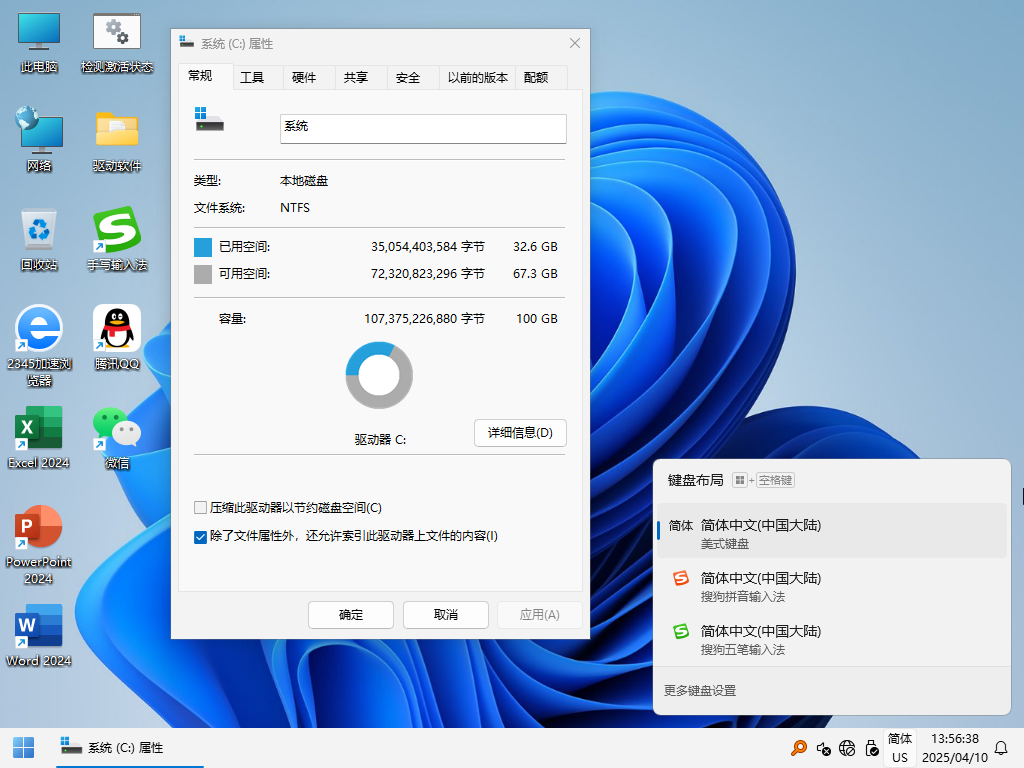
Task: Open the PowerPoint 2024 shortcut
Action: [39, 545]
